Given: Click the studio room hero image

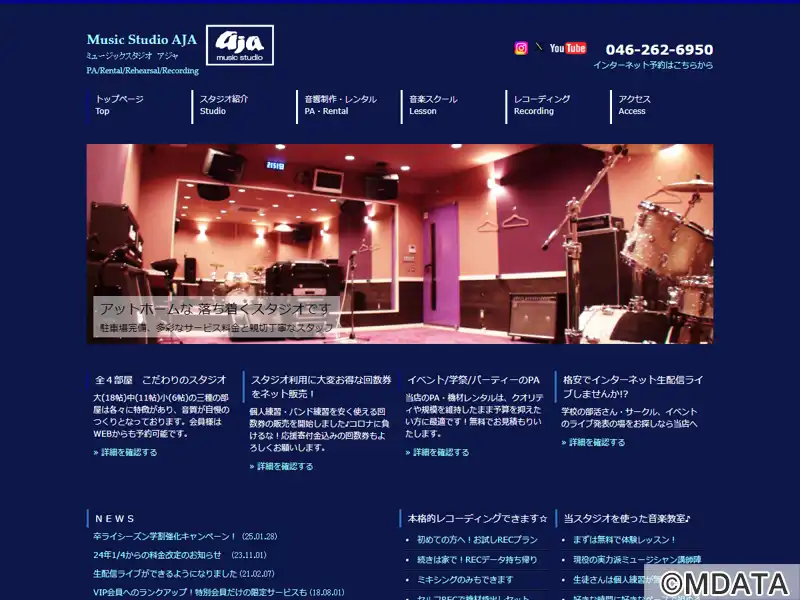Looking at the screenshot, I should click(x=400, y=244).
